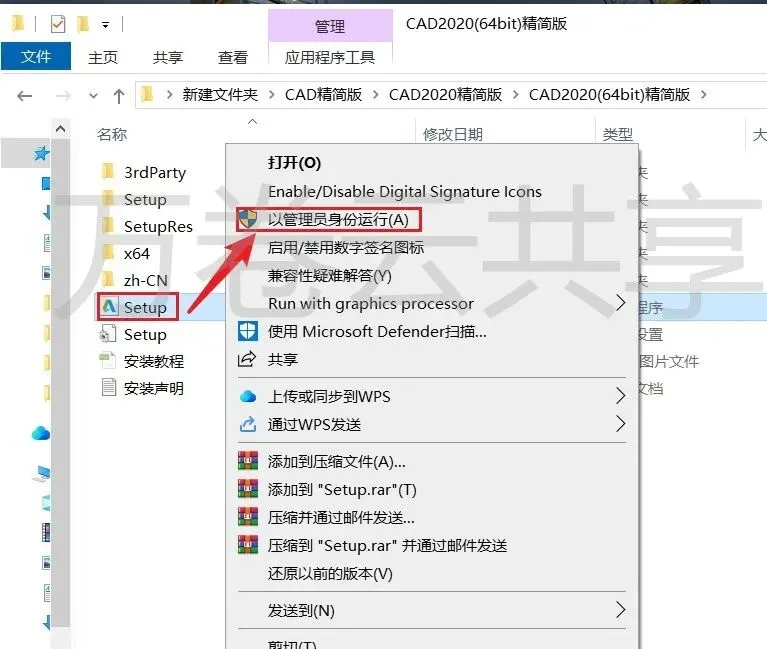Switch to the 共享 ribbon tab
The height and width of the screenshot is (649, 767).
(x=167, y=57)
